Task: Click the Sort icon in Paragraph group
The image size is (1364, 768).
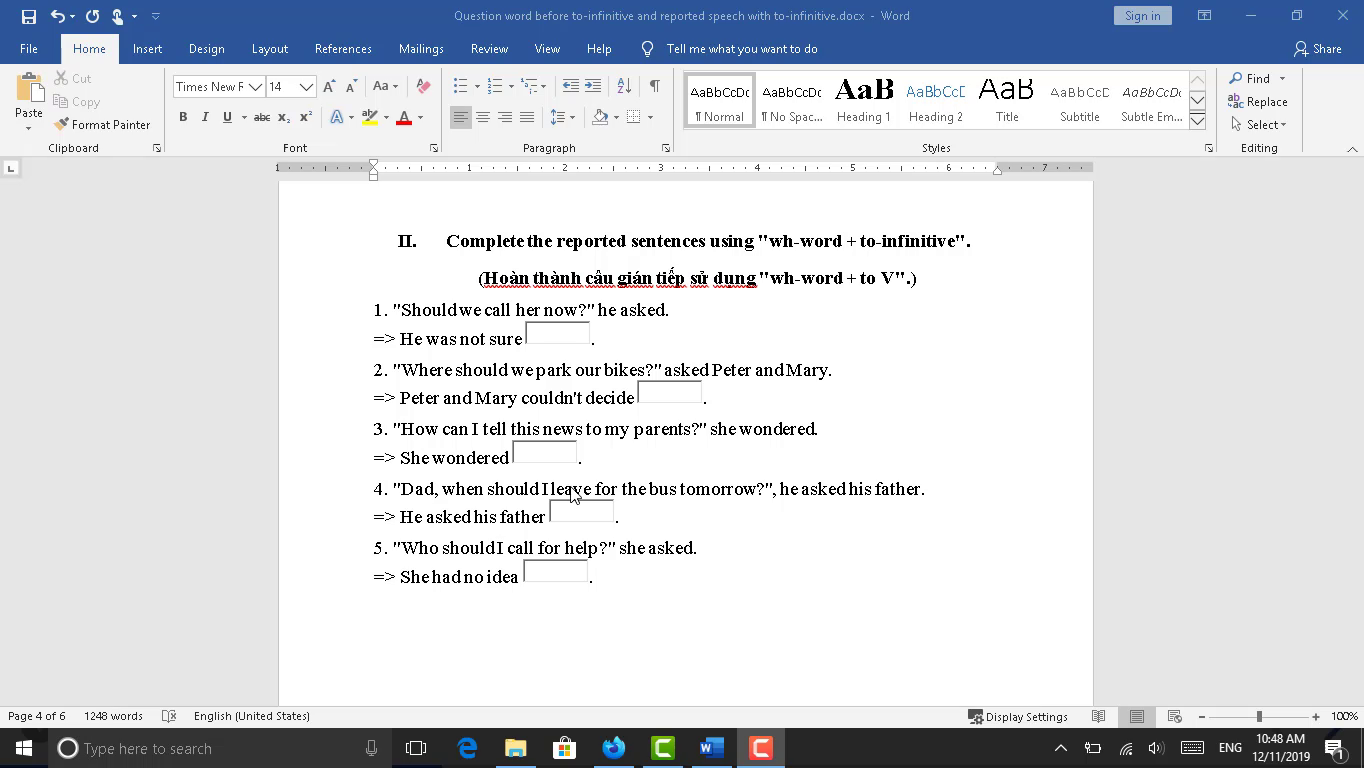Action: point(624,87)
